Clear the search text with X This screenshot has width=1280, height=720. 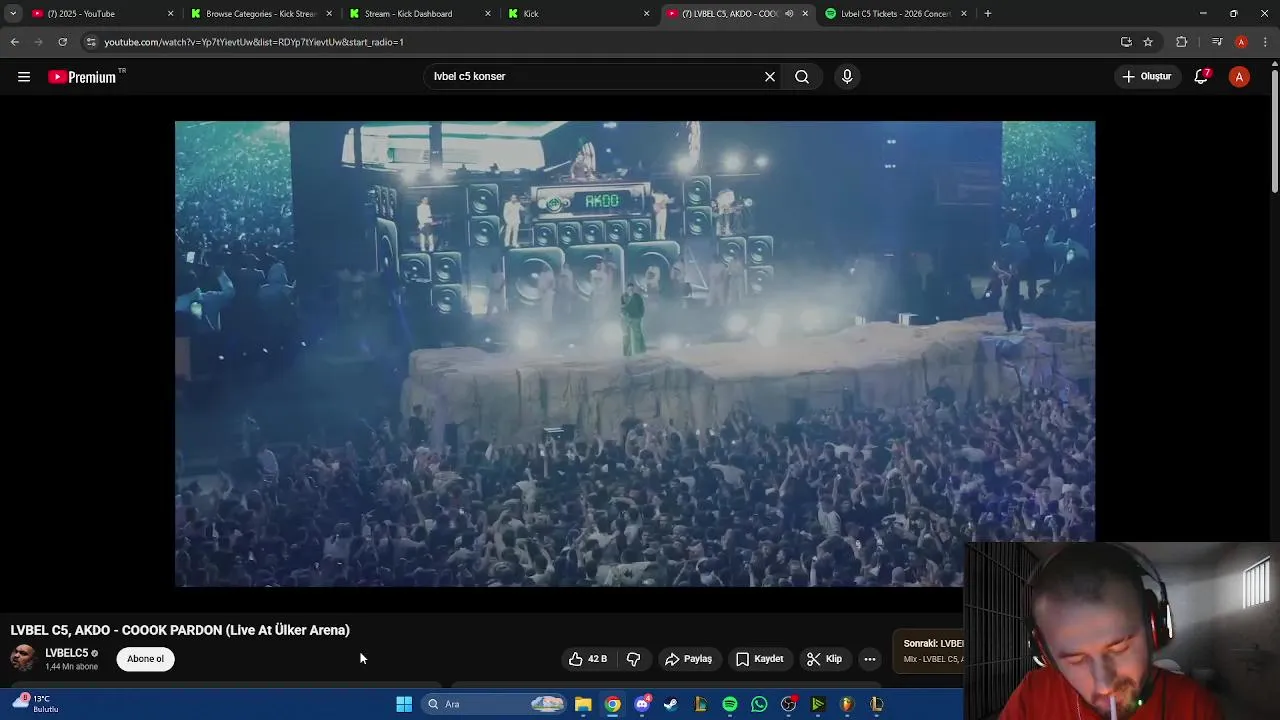pos(770,77)
